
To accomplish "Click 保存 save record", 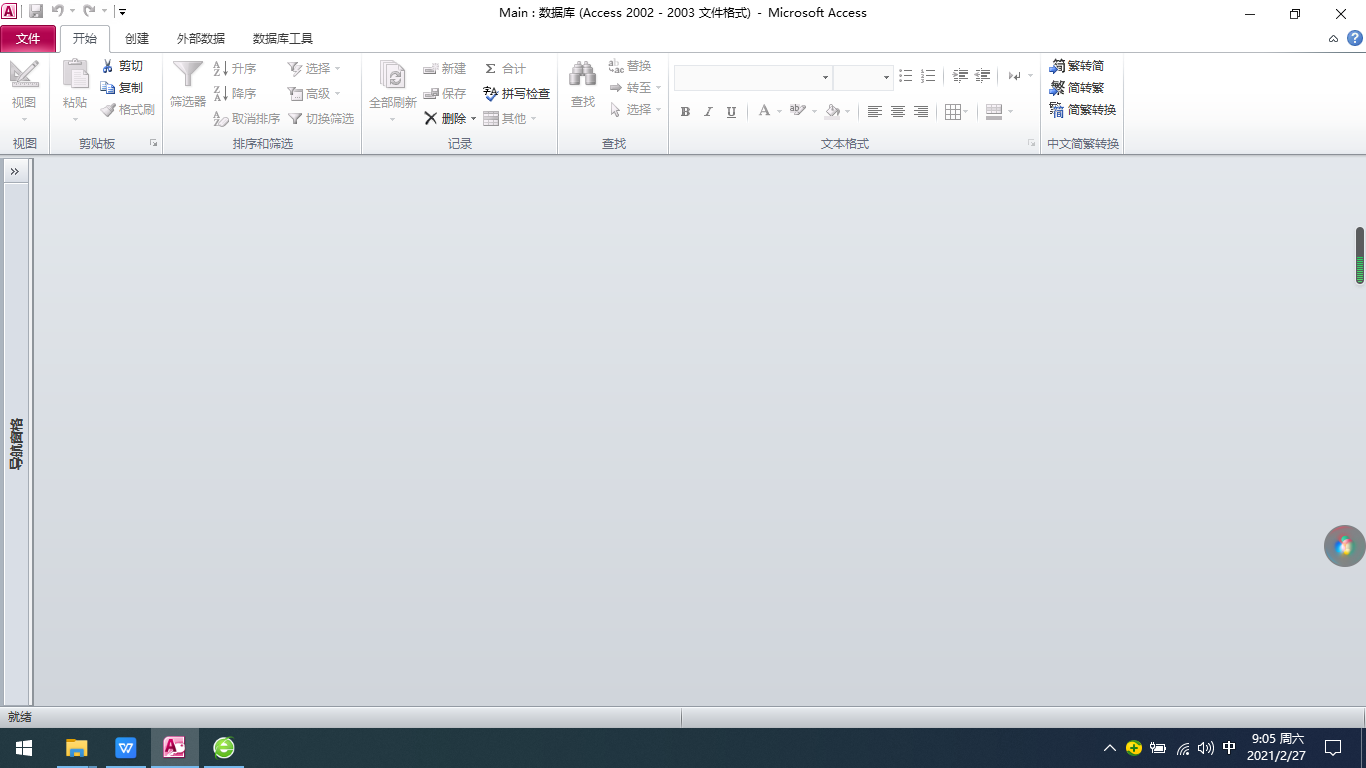I will coord(445,94).
